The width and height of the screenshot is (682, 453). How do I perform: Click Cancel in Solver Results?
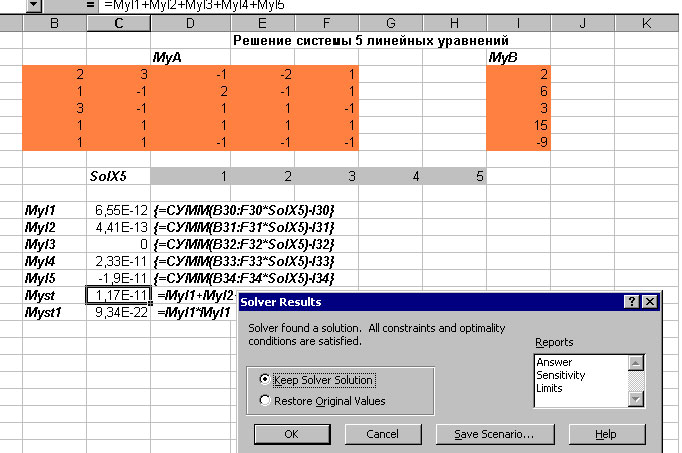pos(383,435)
